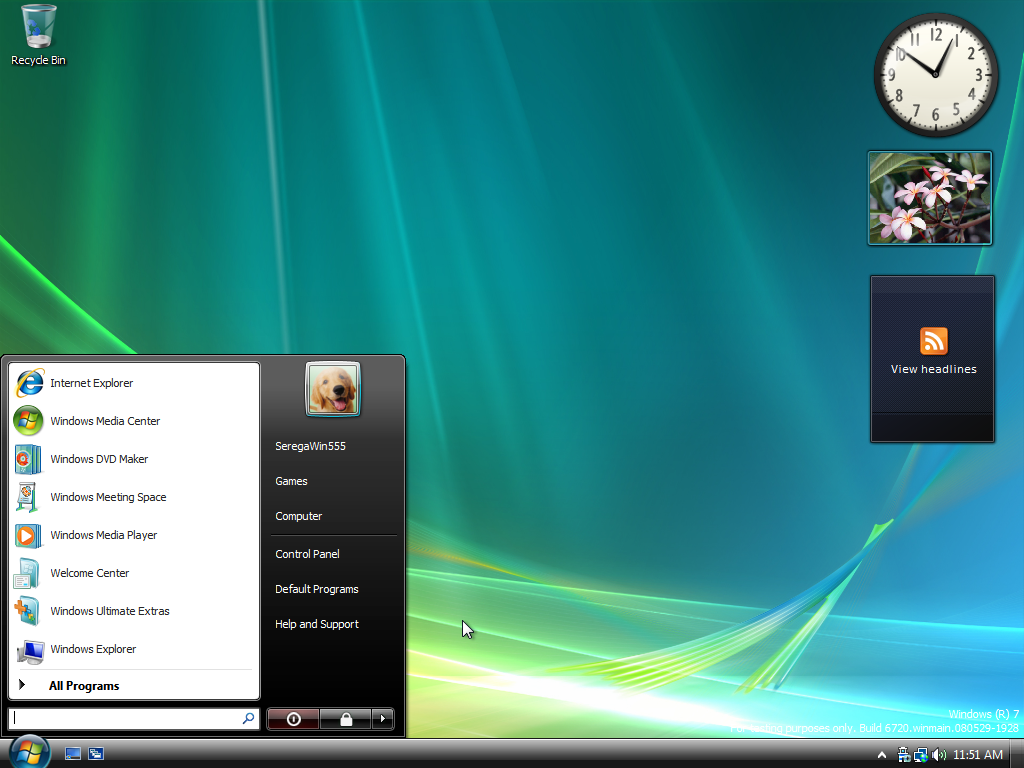Open Control Panel
The width and height of the screenshot is (1024, 768).
307,554
